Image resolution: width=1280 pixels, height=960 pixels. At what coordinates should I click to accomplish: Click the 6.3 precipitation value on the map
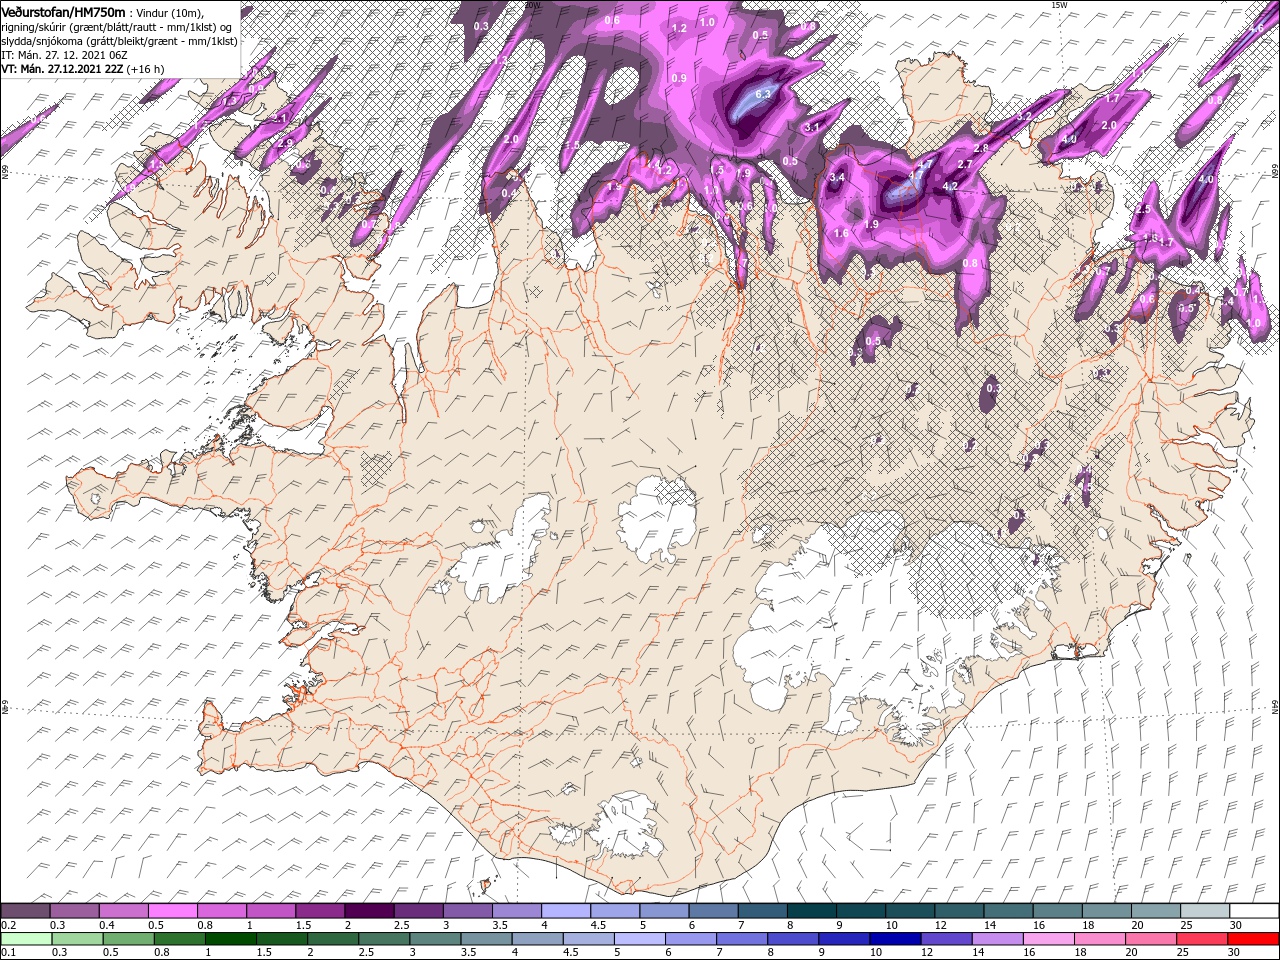point(764,94)
